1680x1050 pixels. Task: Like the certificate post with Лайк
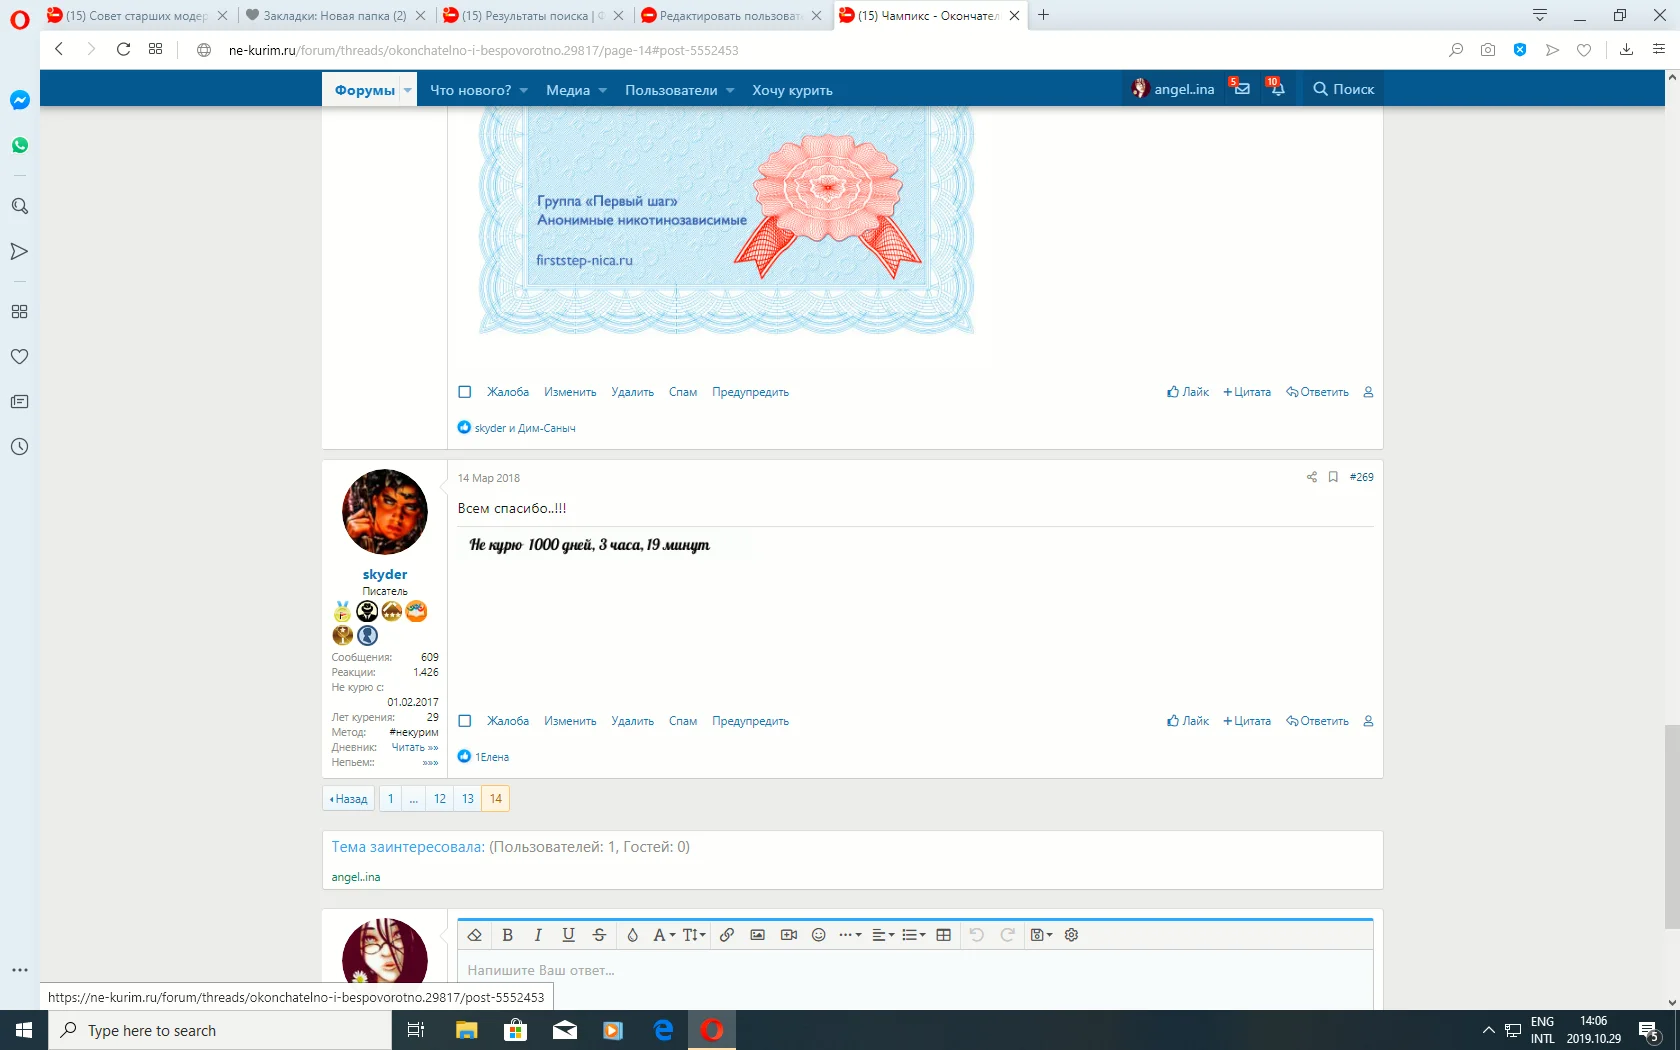(x=1188, y=392)
